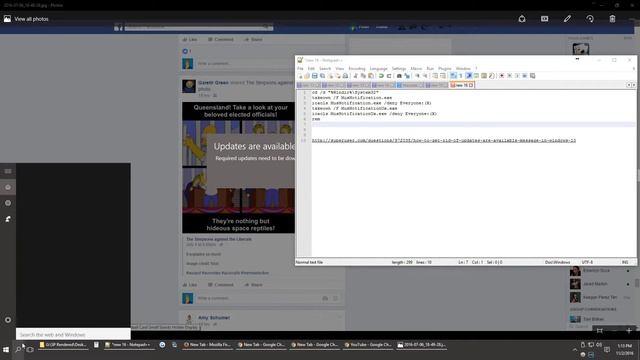640x360 pixels.
Task: Click 'UTF-8' encoding in Notepad++ status bar
Action: (x=587, y=262)
